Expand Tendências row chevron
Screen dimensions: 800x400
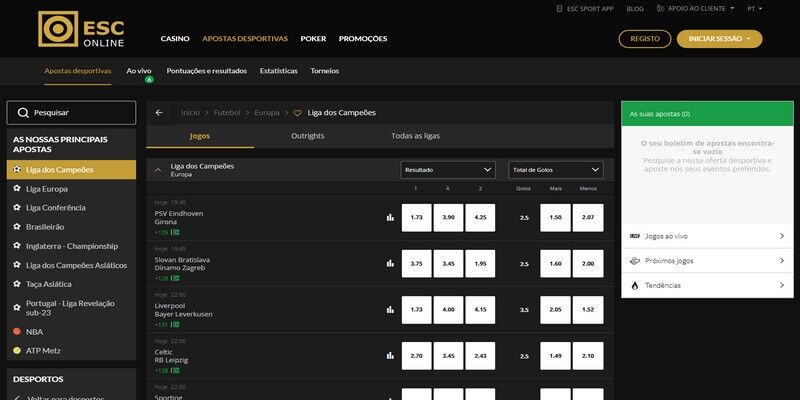coord(782,286)
